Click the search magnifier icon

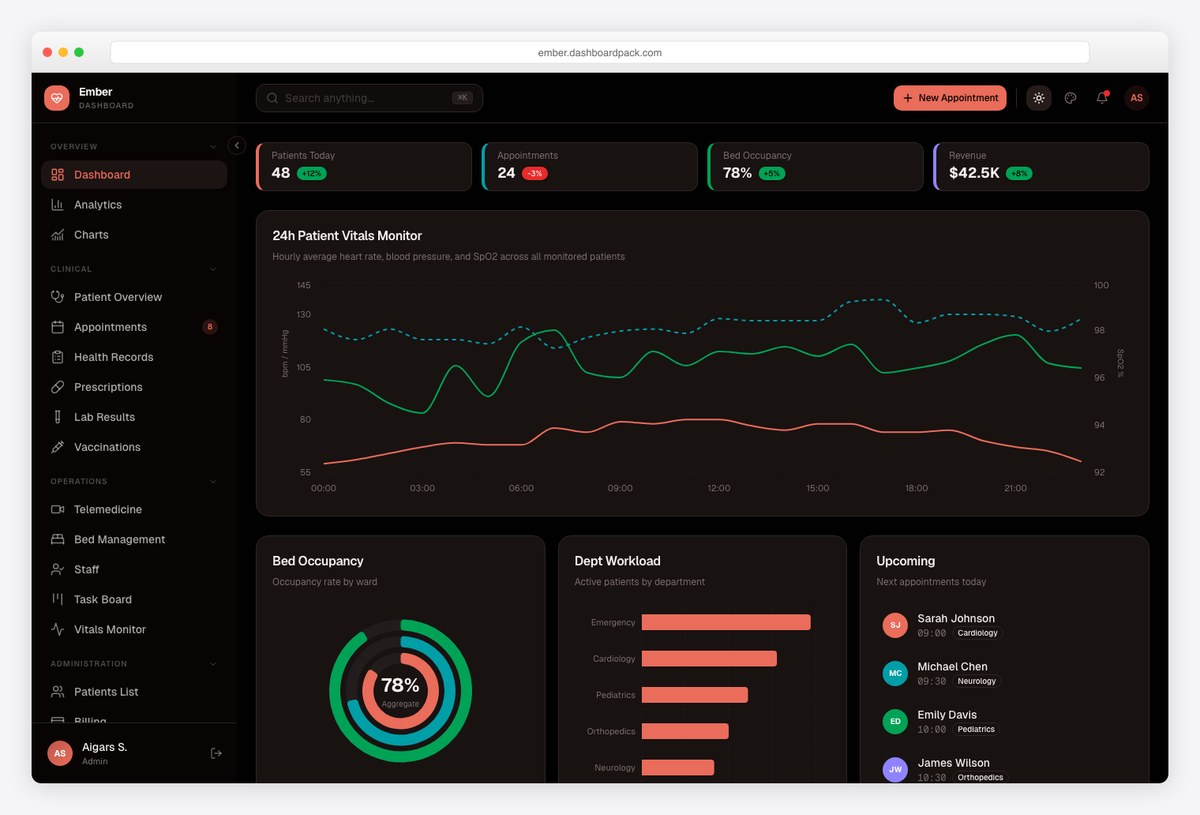click(272, 98)
